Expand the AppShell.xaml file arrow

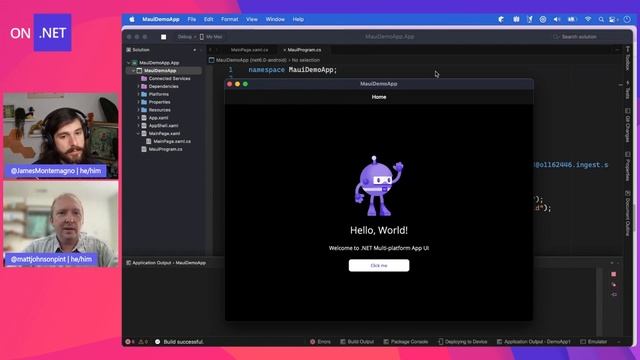[x=138, y=126]
